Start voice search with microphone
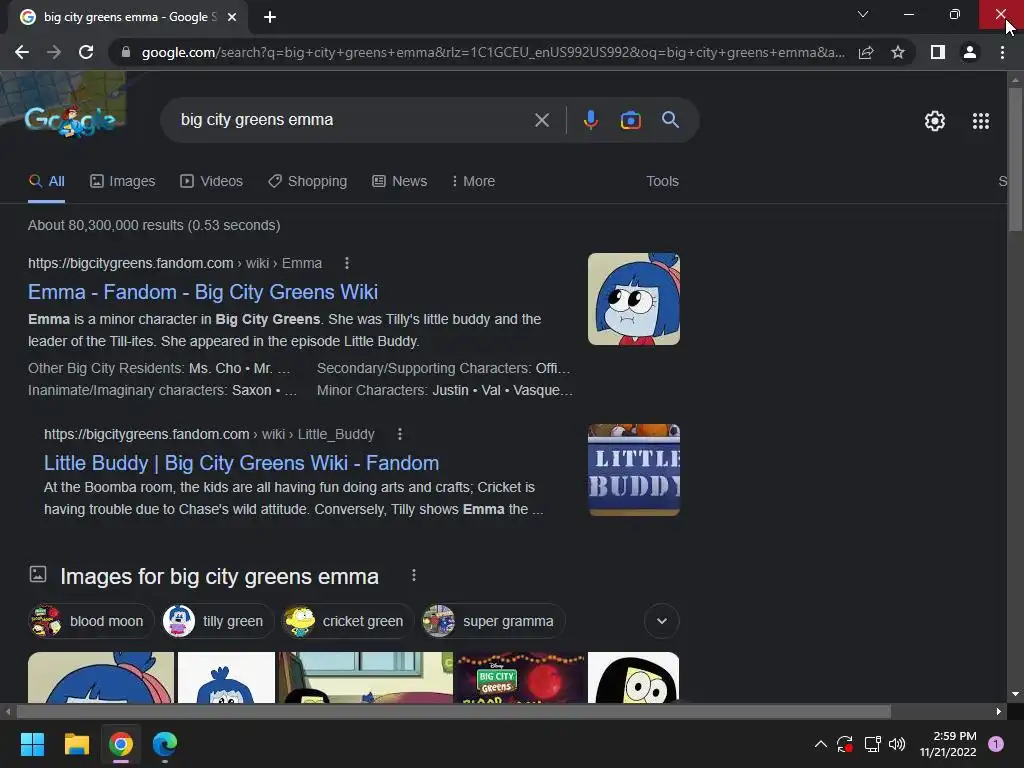Viewport: 1024px width, 768px height. coord(590,120)
